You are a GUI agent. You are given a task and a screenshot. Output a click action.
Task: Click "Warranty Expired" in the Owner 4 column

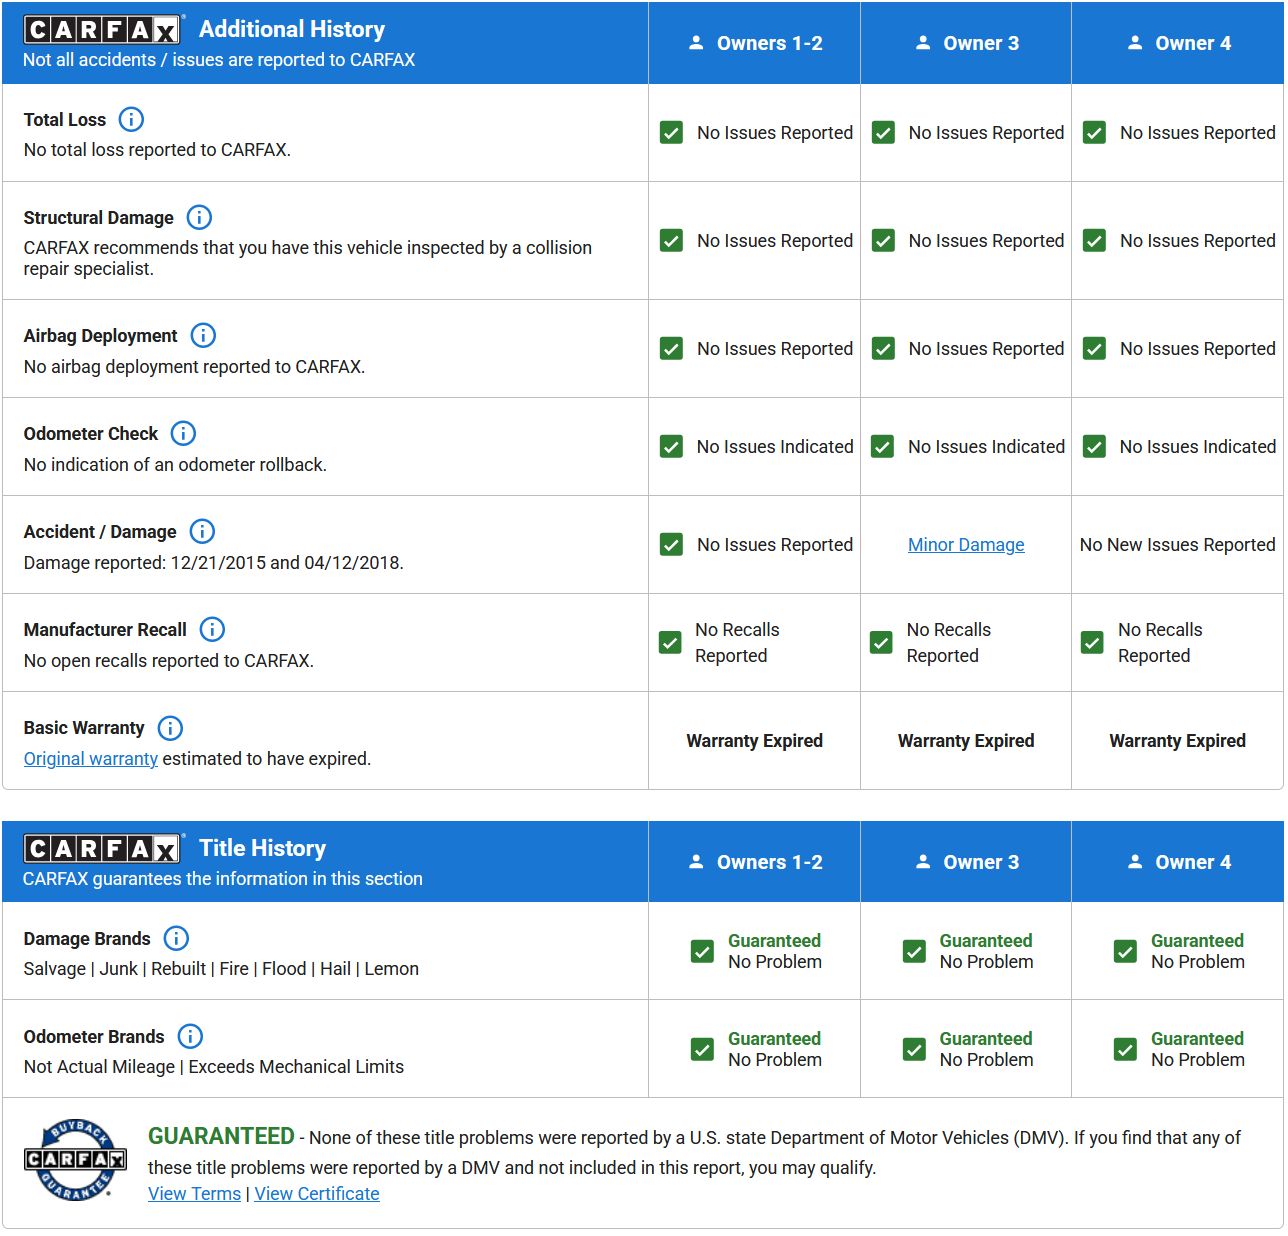1178,741
